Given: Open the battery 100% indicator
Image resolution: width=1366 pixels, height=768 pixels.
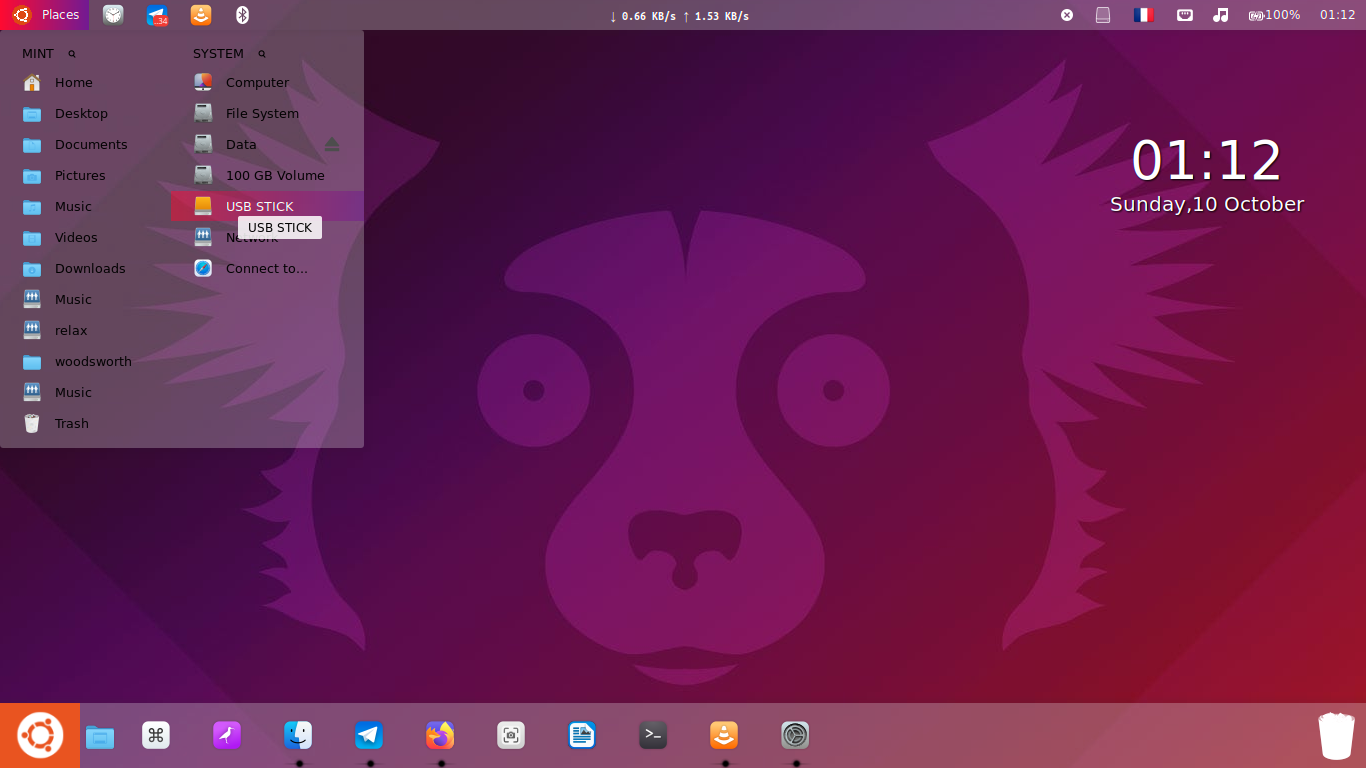Looking at the screenshot, I should (1275, 15).
